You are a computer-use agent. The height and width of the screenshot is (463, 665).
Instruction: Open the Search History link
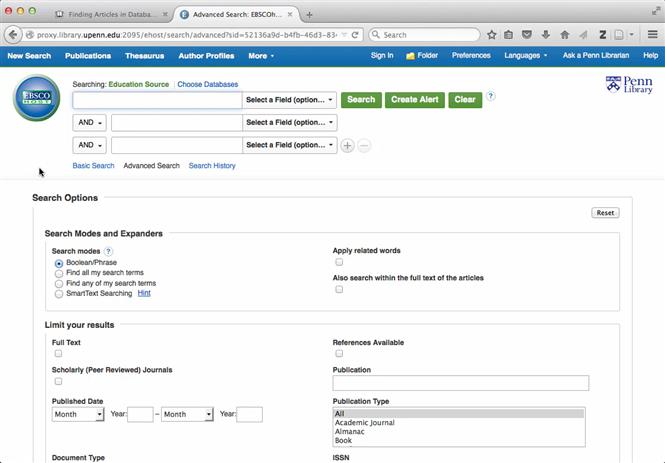tap(212, 166)
